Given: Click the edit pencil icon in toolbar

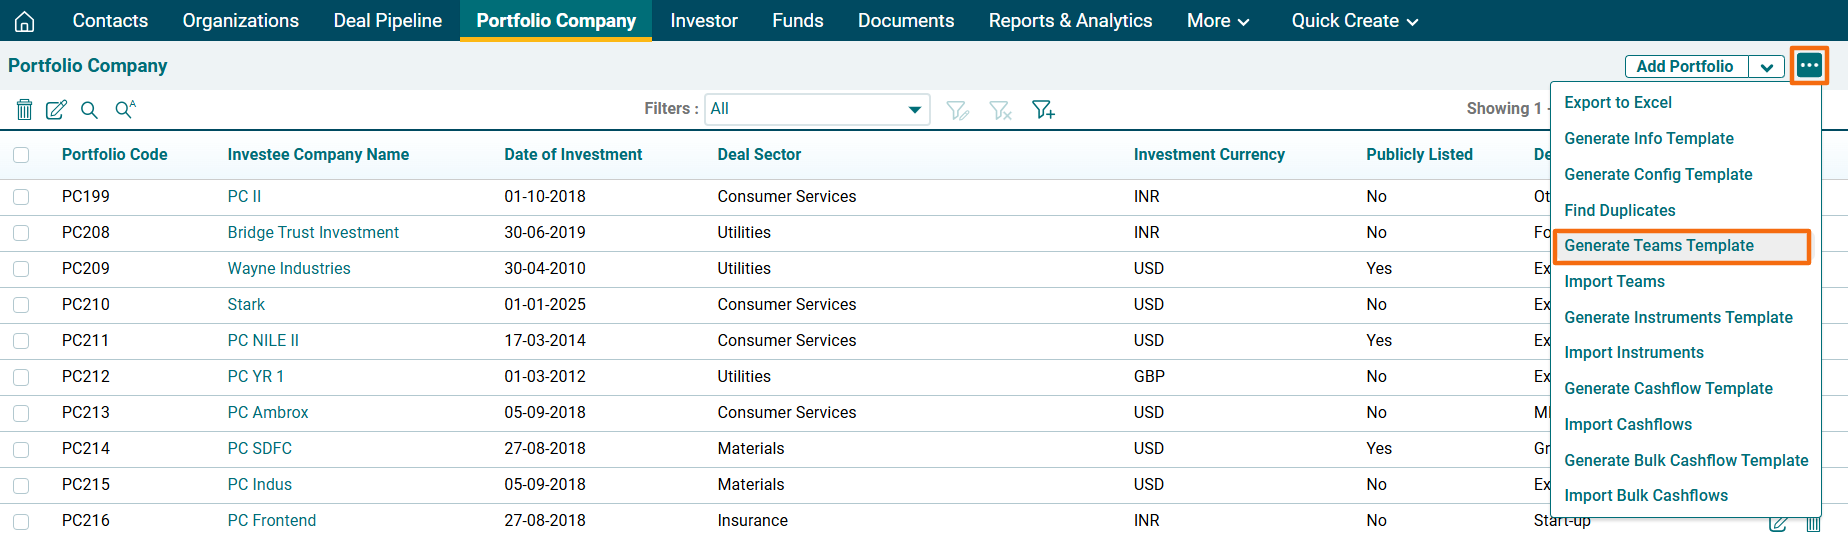Looking at the screenshot, I should point(56,110).
